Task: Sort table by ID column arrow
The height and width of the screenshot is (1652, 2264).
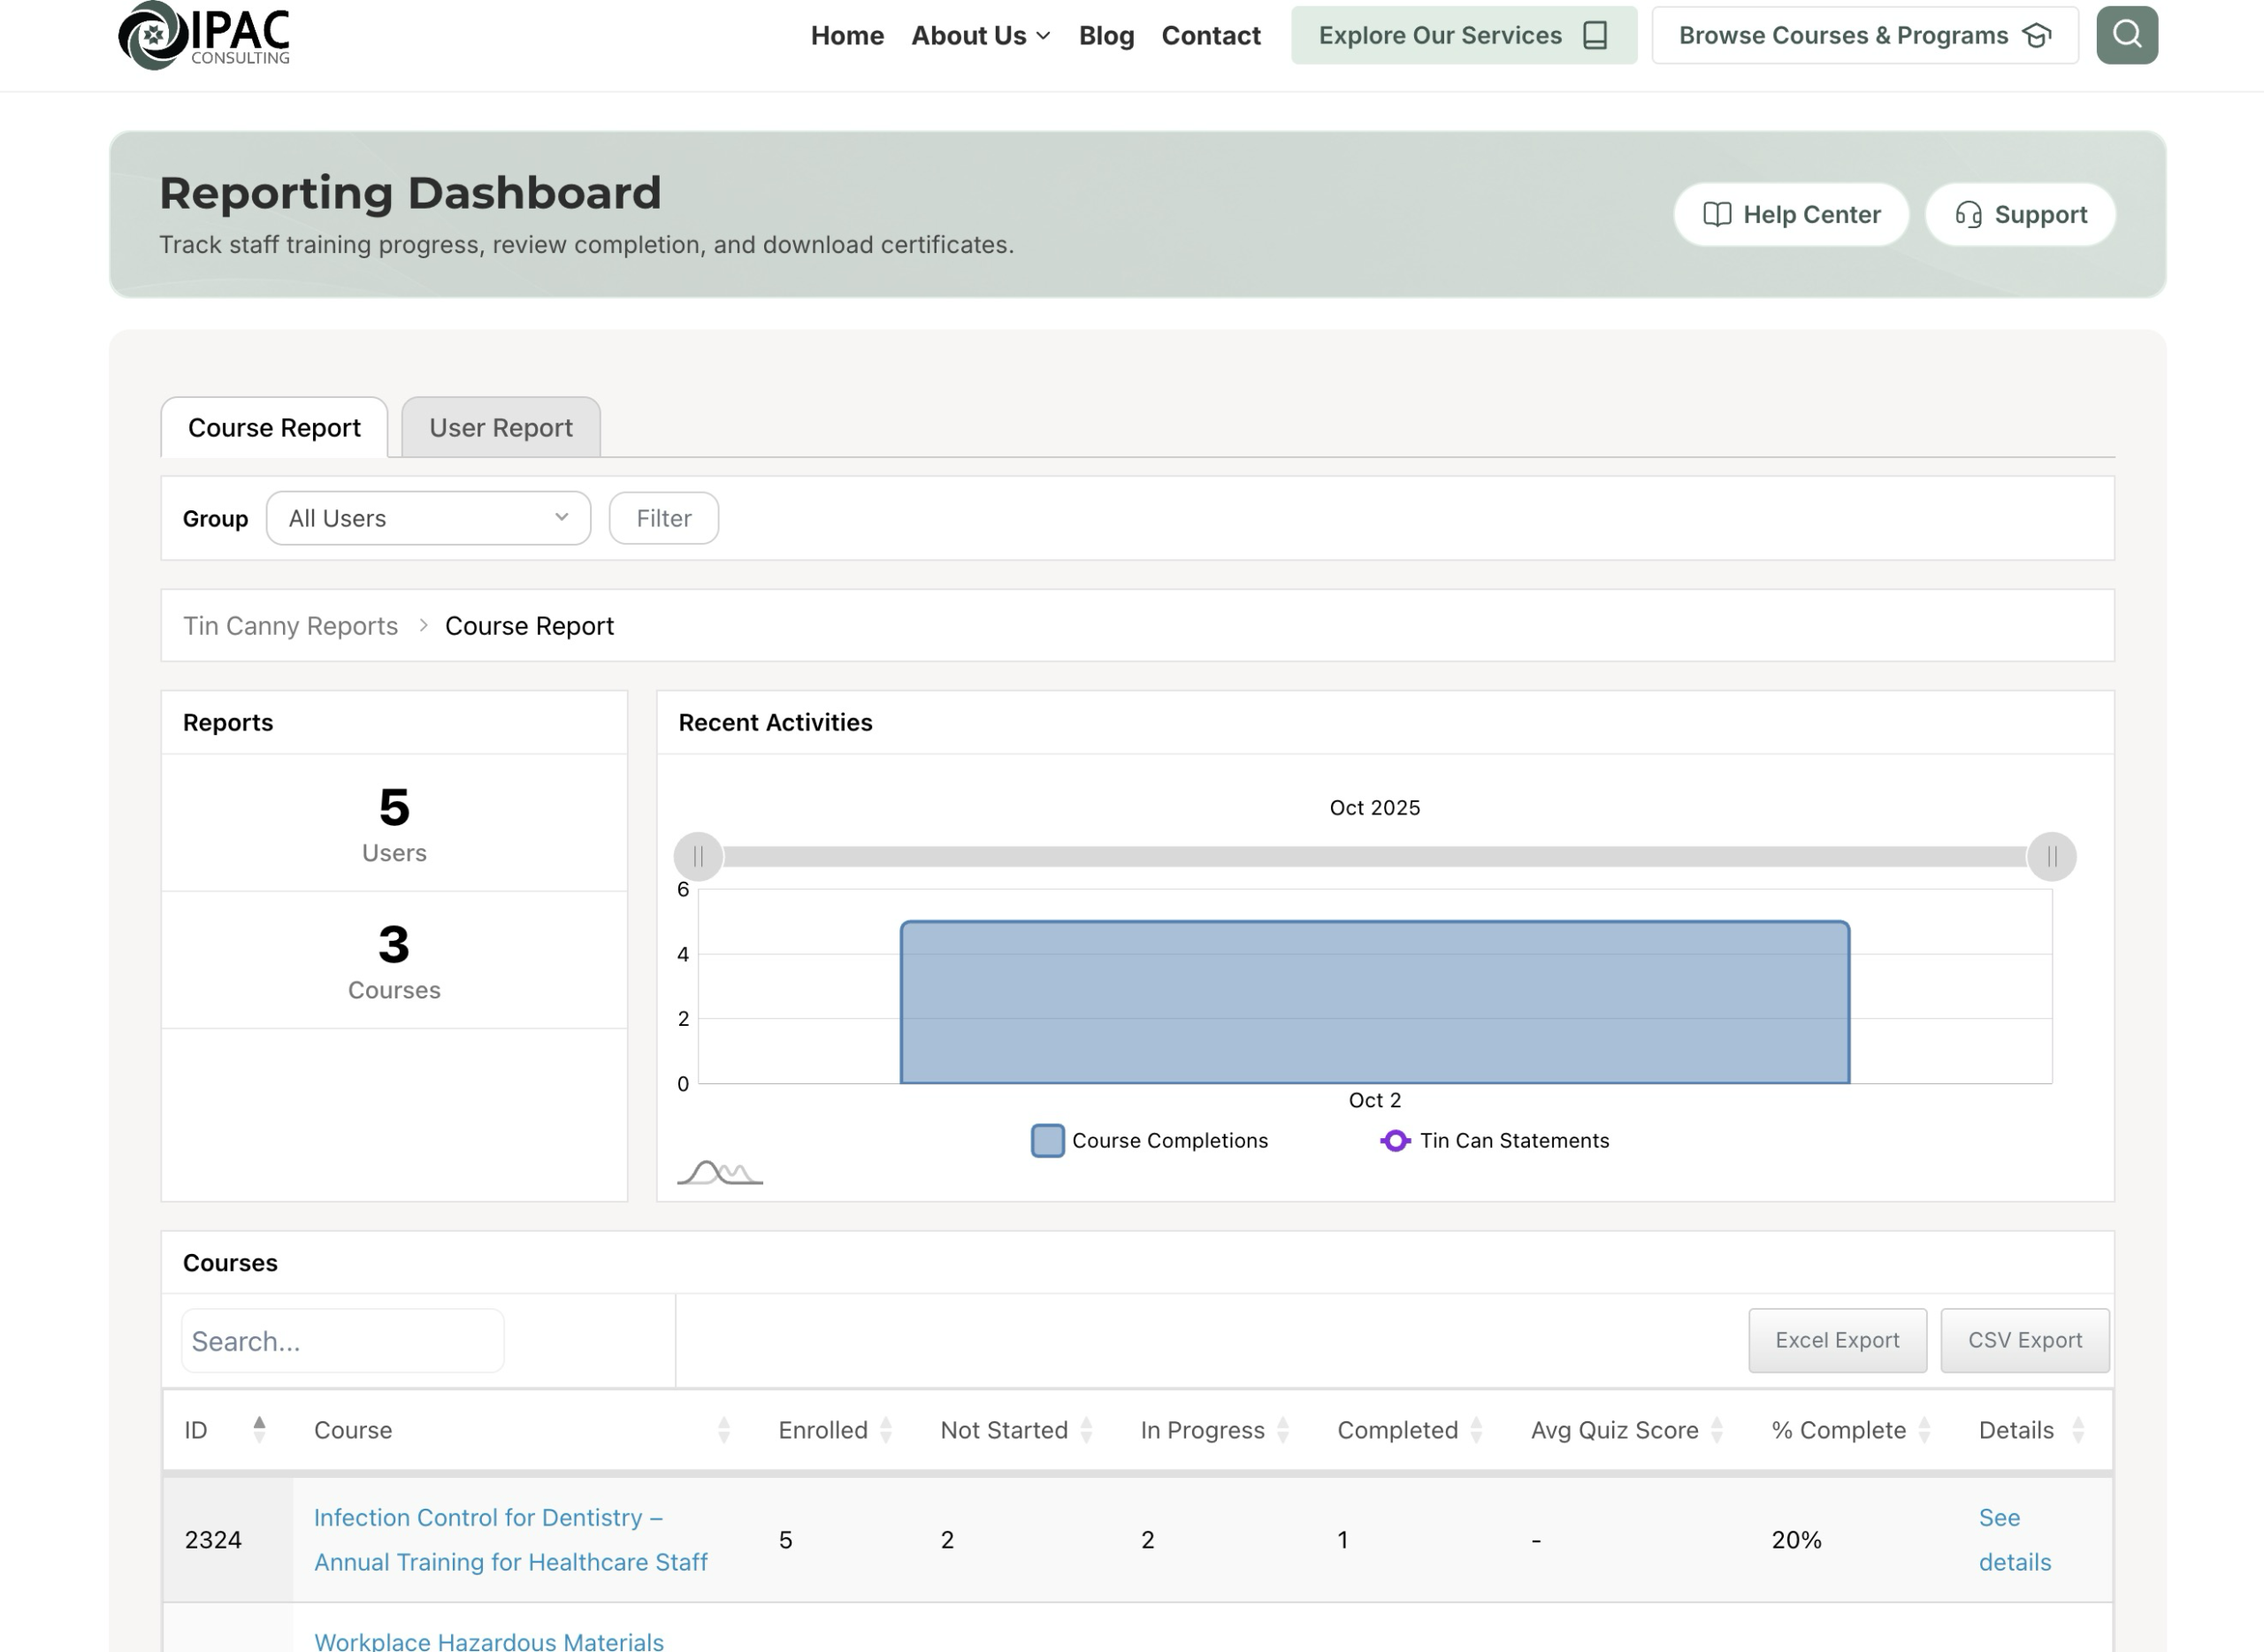Action: tap(259, 1429)
